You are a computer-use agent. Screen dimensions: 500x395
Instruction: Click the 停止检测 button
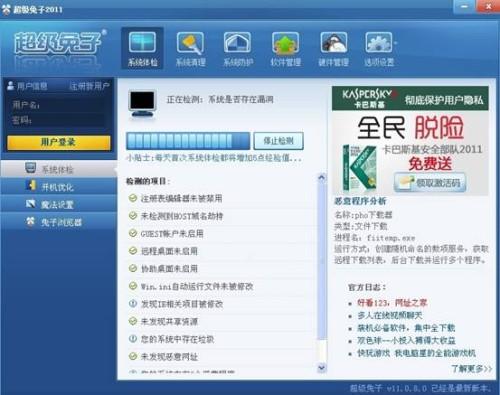pyautogui.click(x=278, y=141)
